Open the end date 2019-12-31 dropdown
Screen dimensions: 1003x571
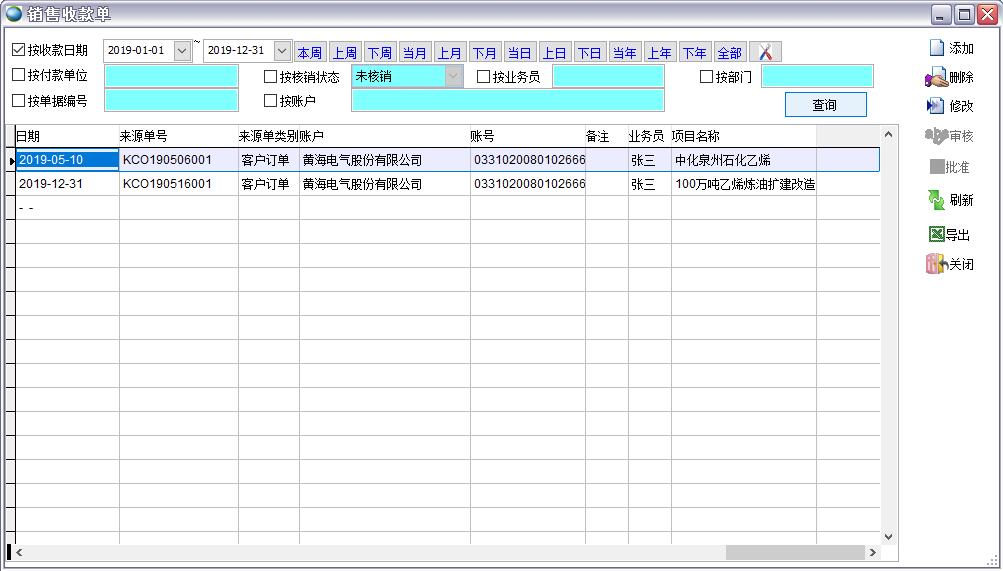(x=282, y=50)
